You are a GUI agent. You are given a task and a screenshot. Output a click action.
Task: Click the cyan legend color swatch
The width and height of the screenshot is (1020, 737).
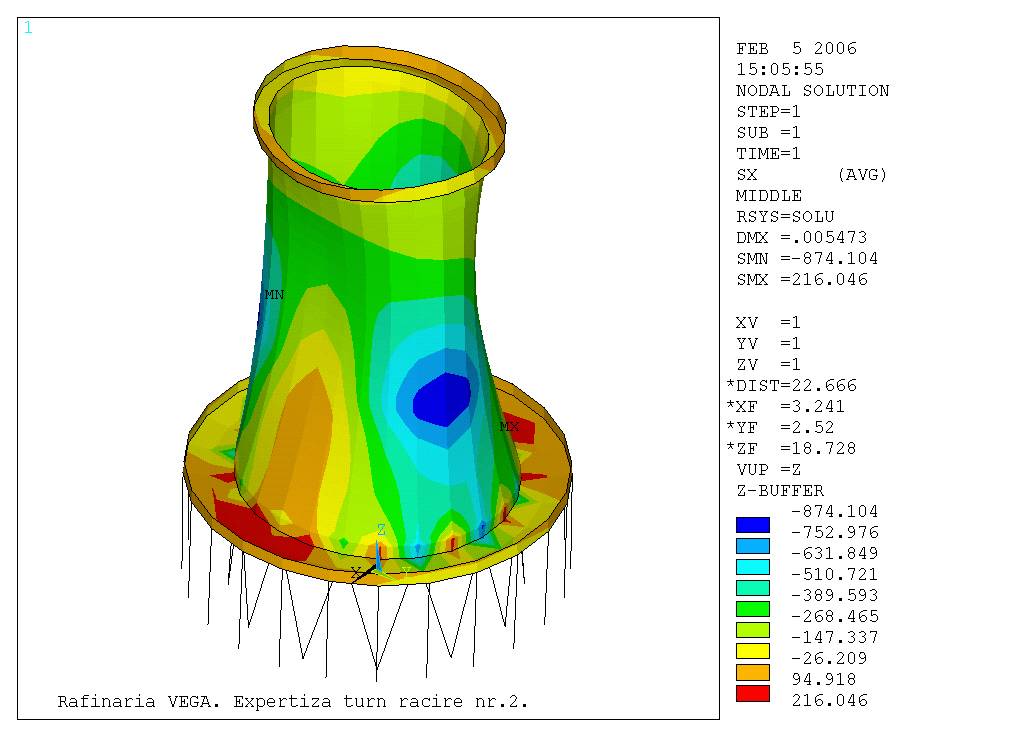[x=752, y=566]
